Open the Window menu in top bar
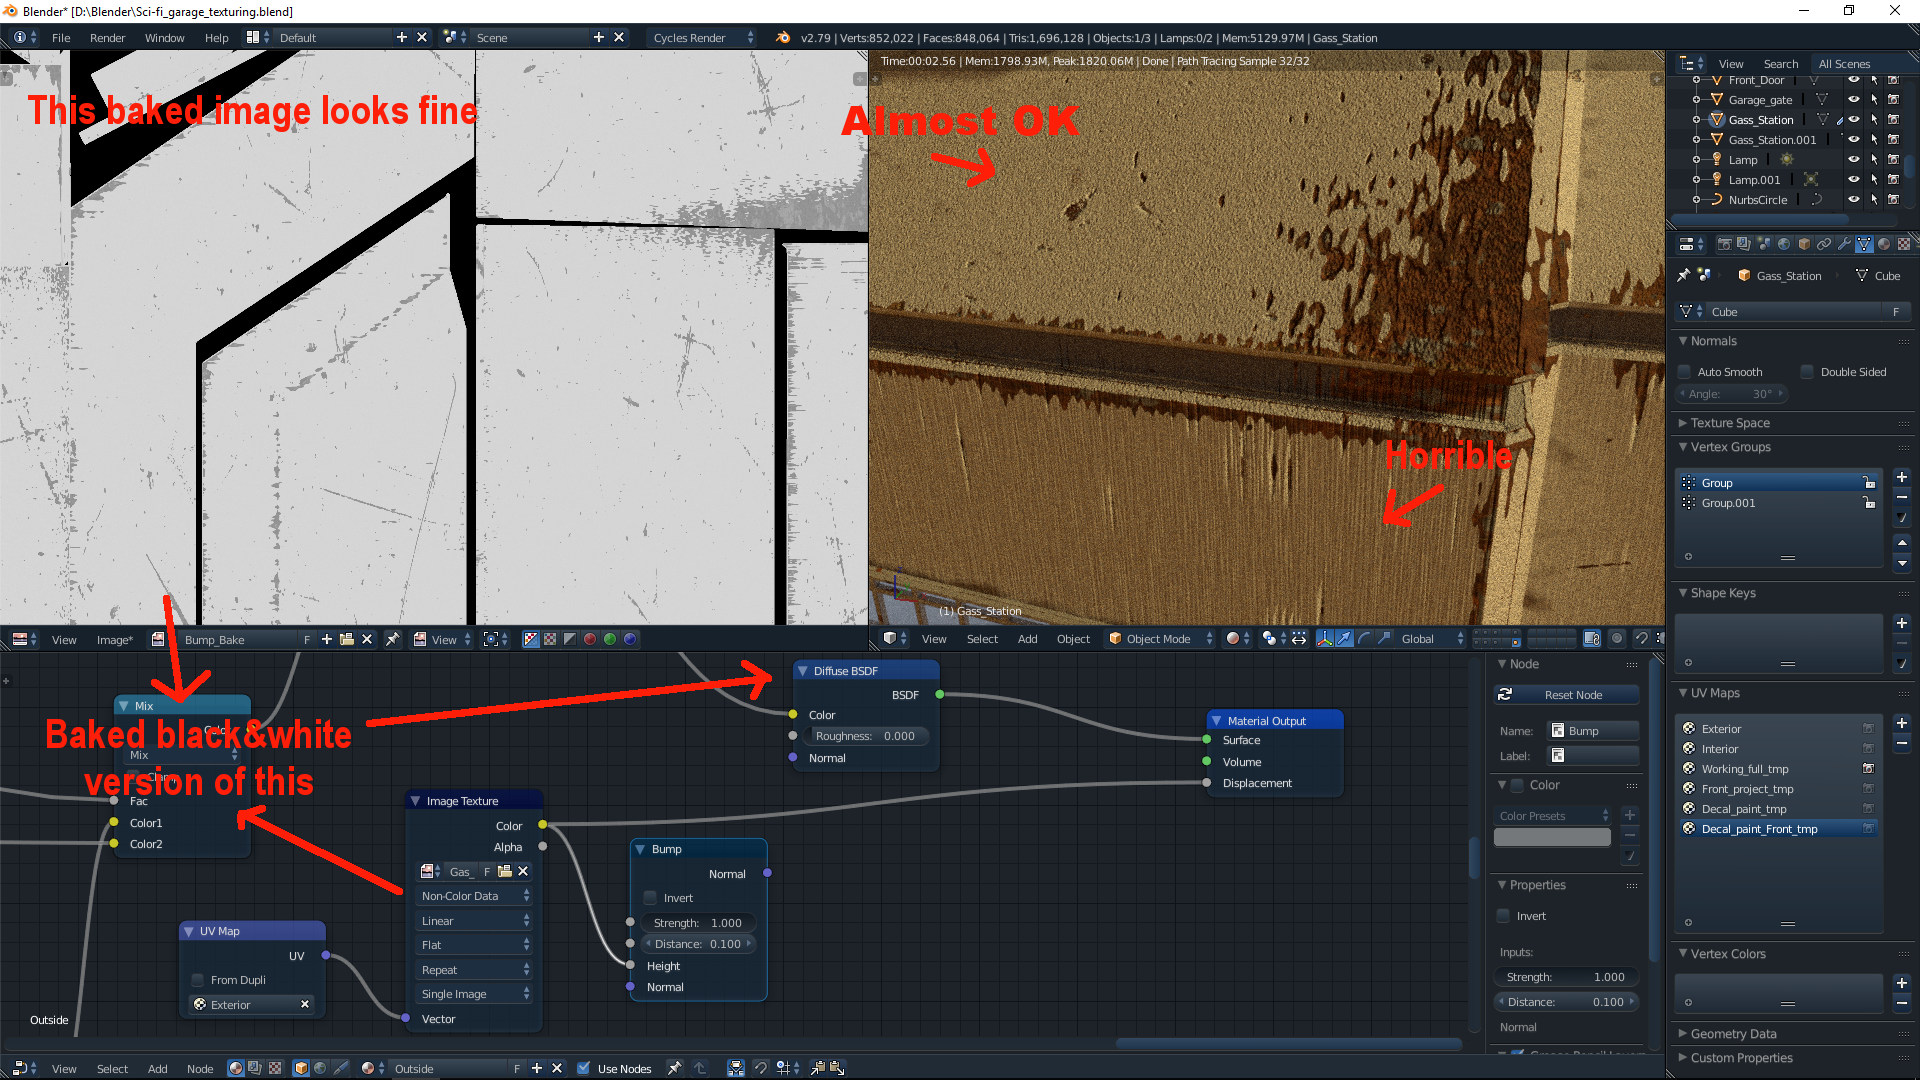1920x1080 pixels. (x=164, y=38)
